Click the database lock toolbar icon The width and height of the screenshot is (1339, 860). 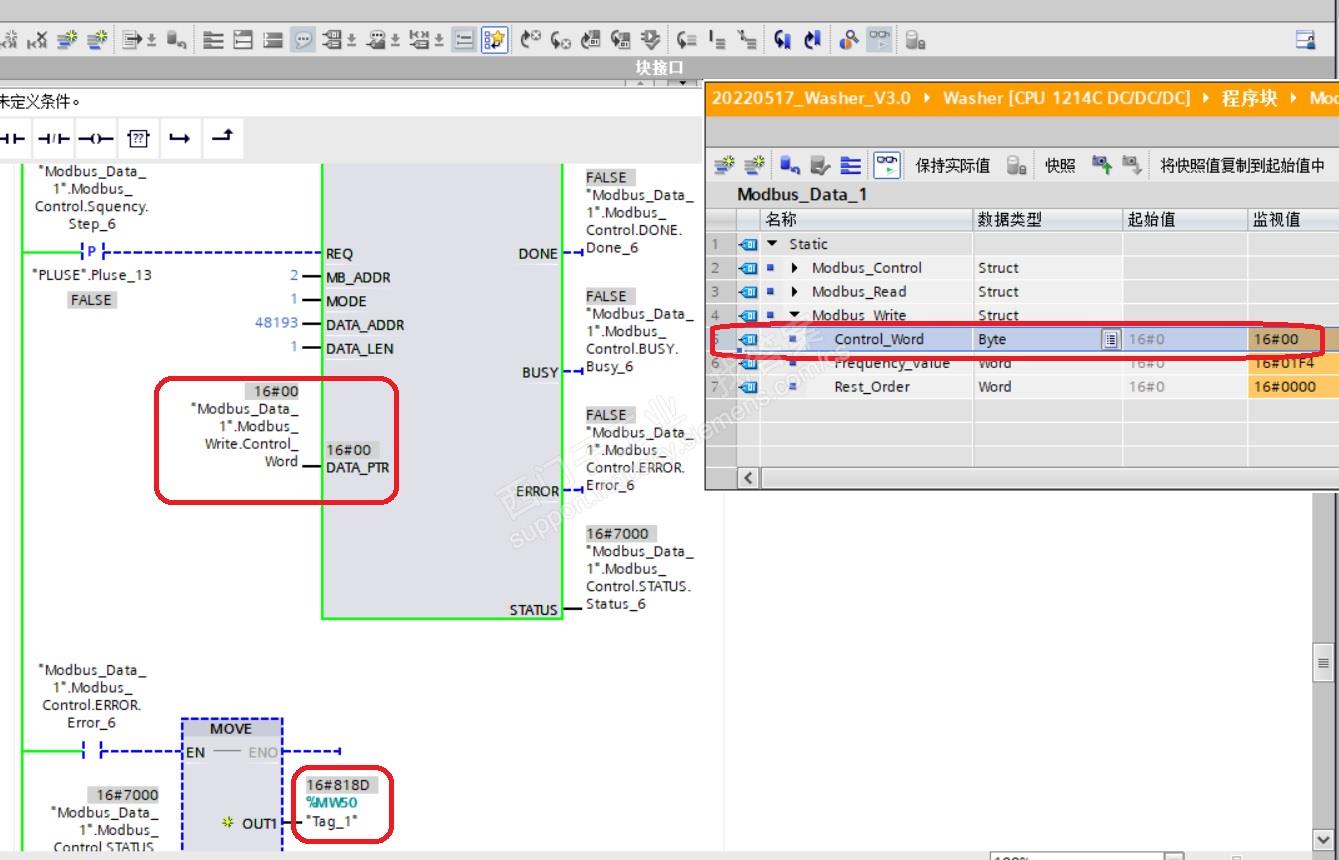click(915, 40)
